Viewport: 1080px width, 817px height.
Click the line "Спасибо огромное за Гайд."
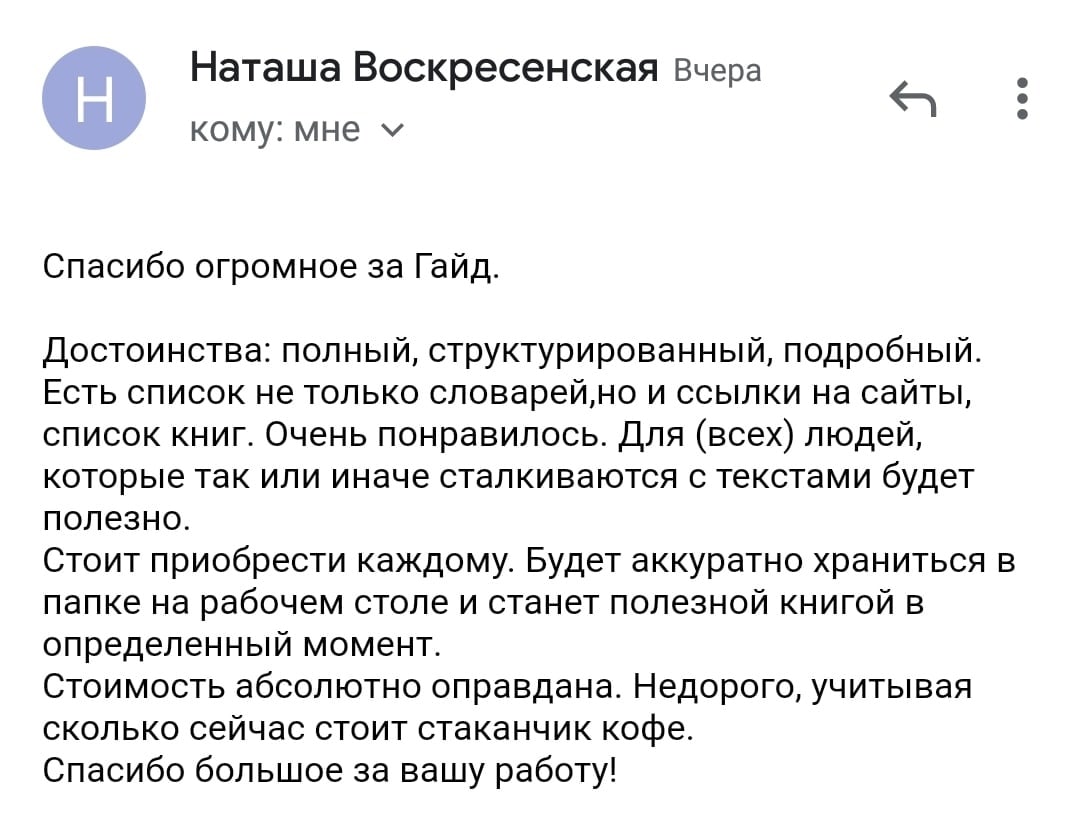pos(270,267)
